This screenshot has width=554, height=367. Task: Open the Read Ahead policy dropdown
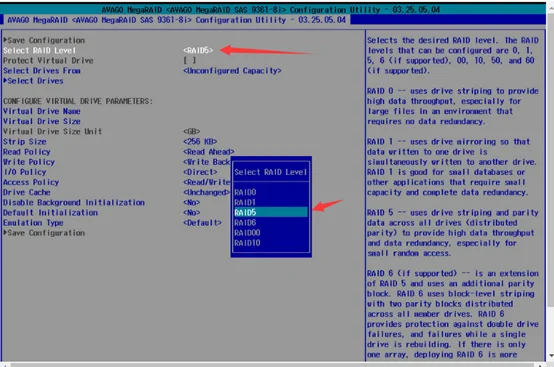[208, 152]
